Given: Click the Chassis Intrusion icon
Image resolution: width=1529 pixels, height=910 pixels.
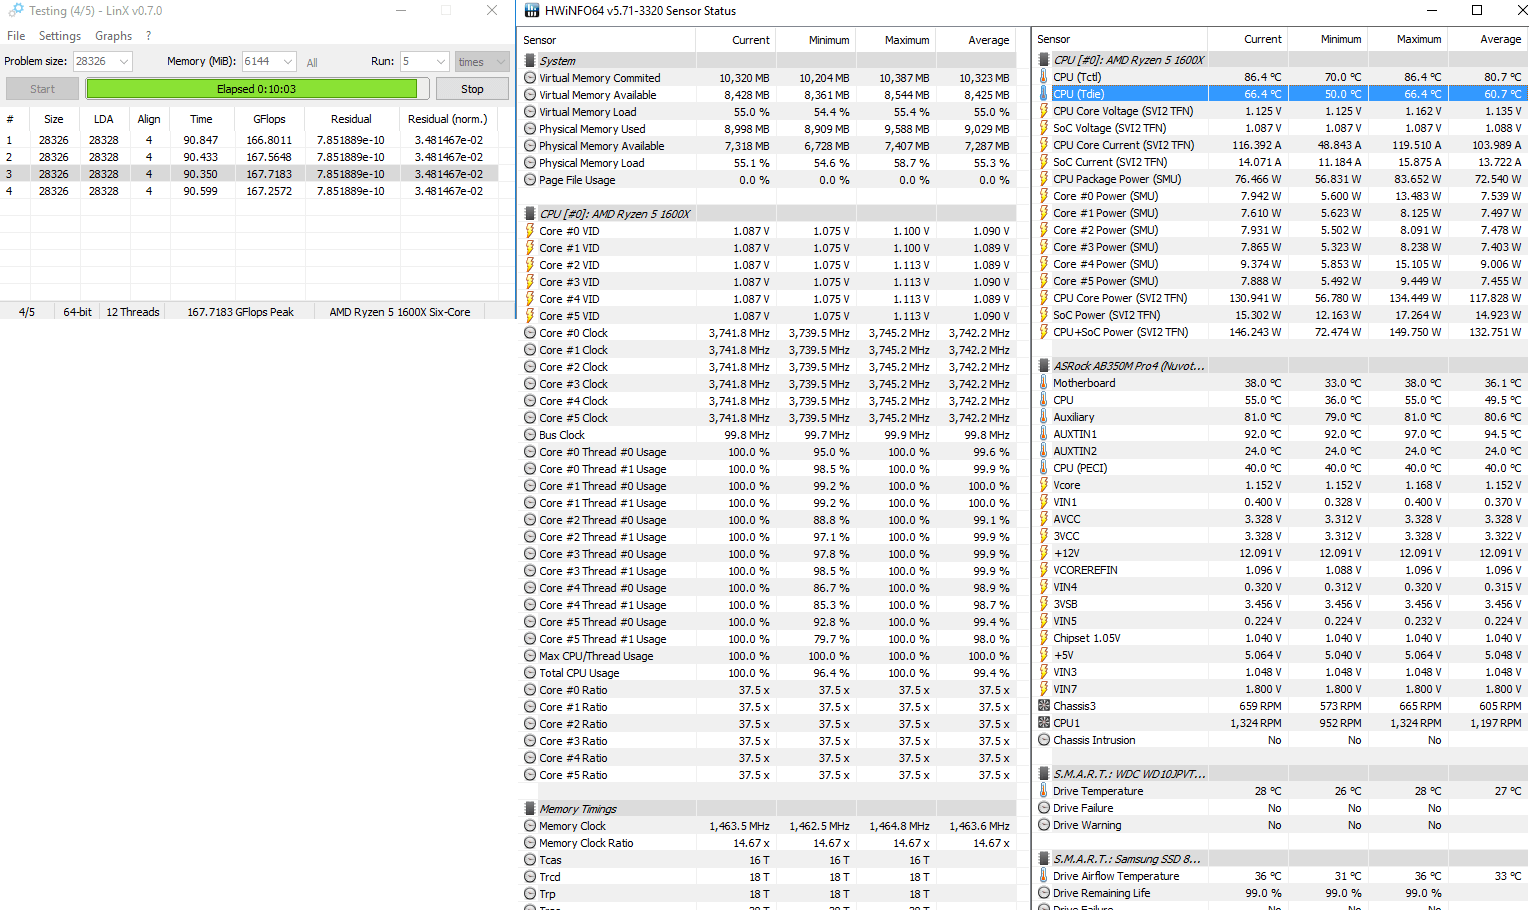Looking at the screenshot, I should [x=1044, y=740].
